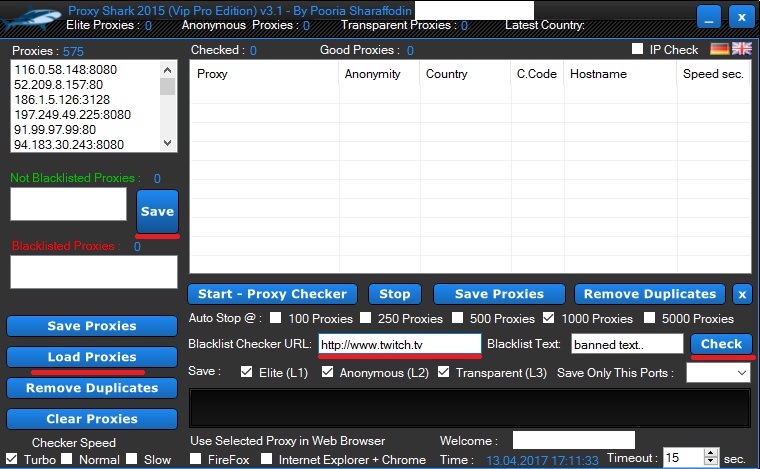760x469 pixels.
Task: Click the small x button beside Remove Duplicates
Action: click(741, 294)
